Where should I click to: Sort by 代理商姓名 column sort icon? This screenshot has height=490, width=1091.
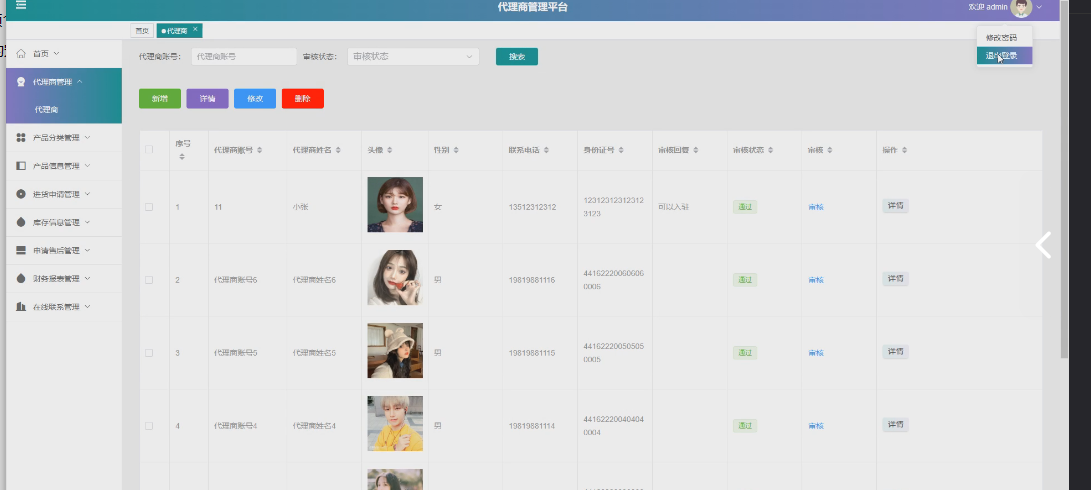[x=338, y=150]
